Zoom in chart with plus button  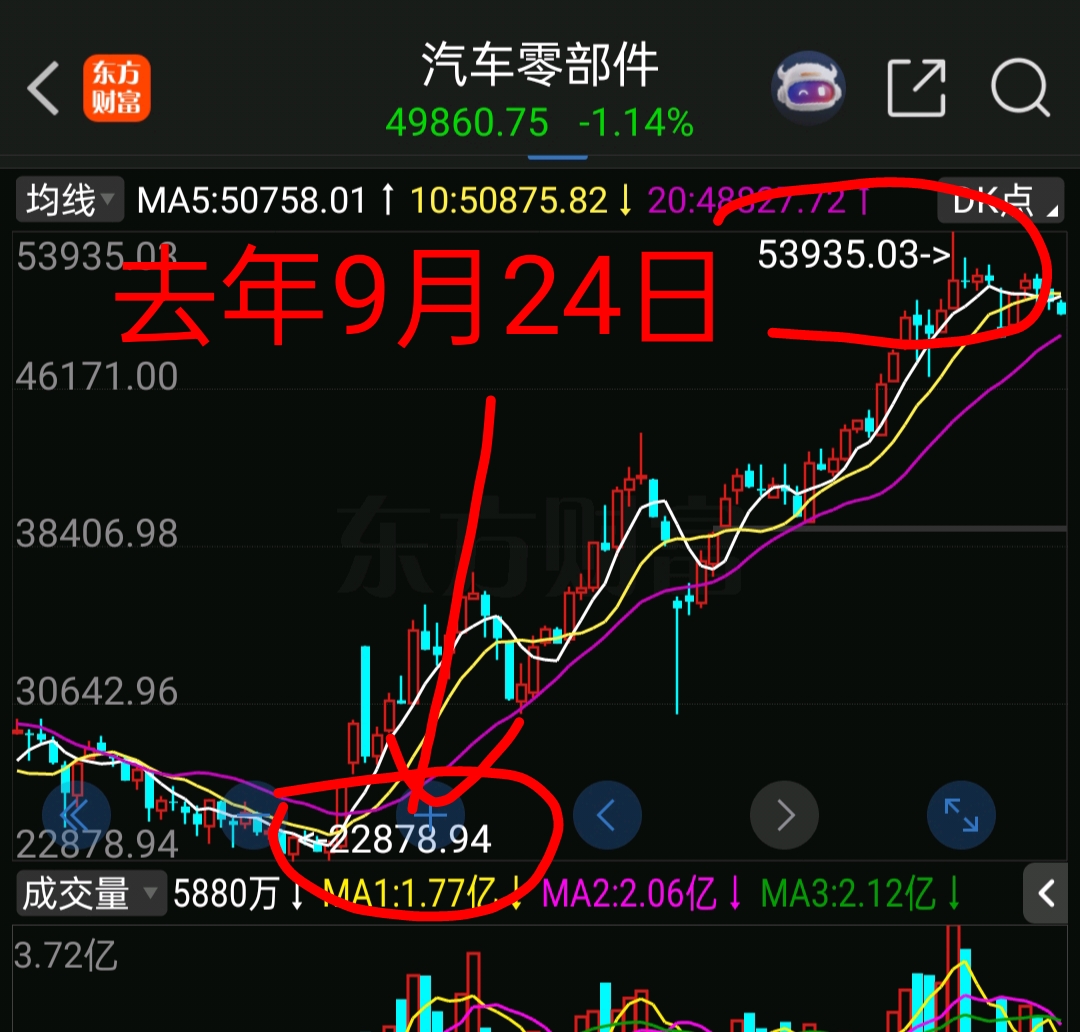point(430,816)
